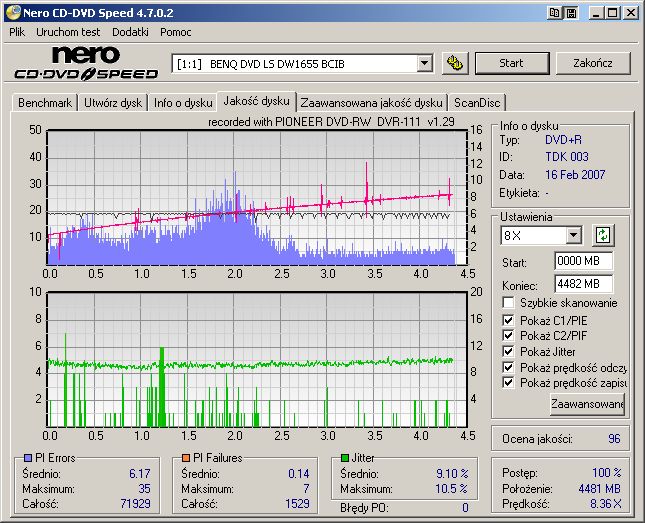Open the Plik menu
The image size is (645, 523).
point(17,32)
